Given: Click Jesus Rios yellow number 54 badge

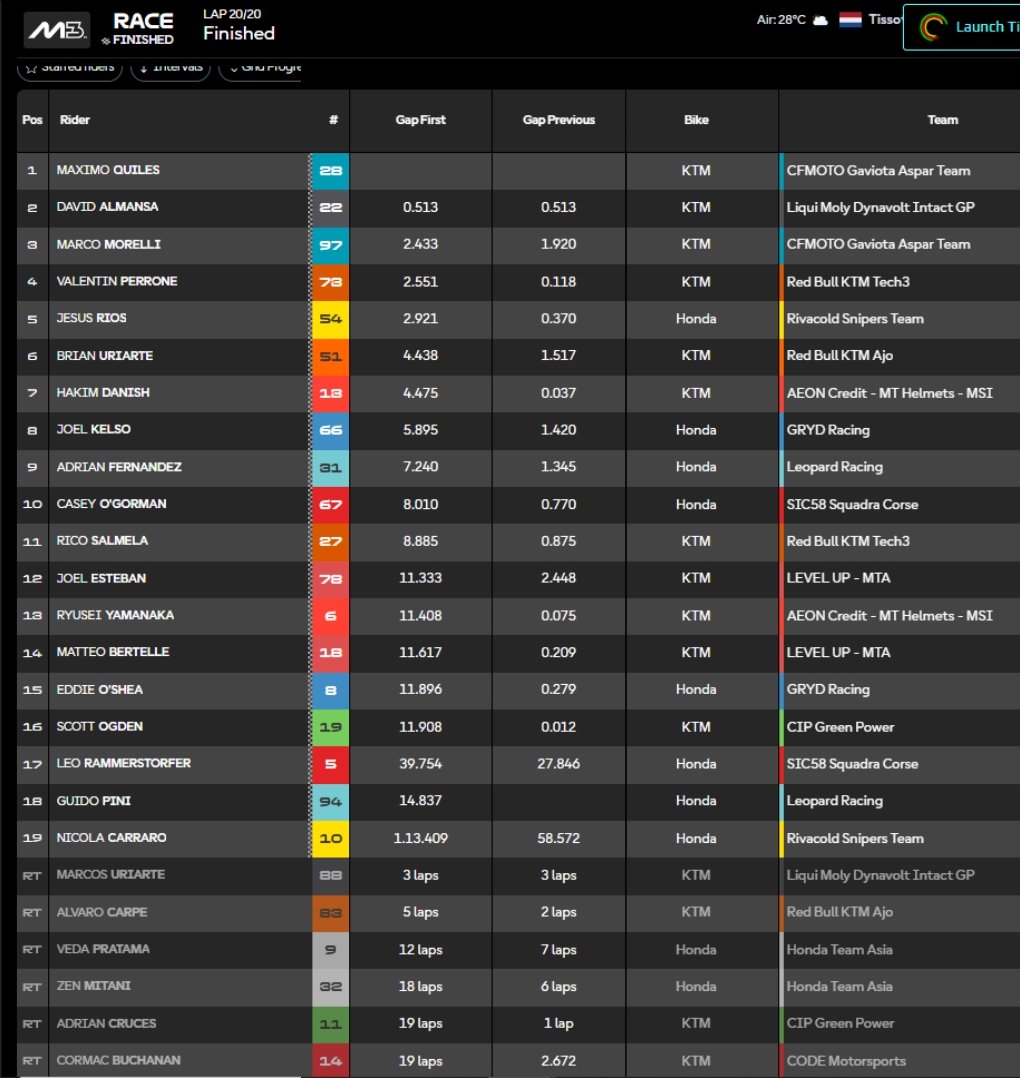Looking at the screenshot, I should coord(331,319).
